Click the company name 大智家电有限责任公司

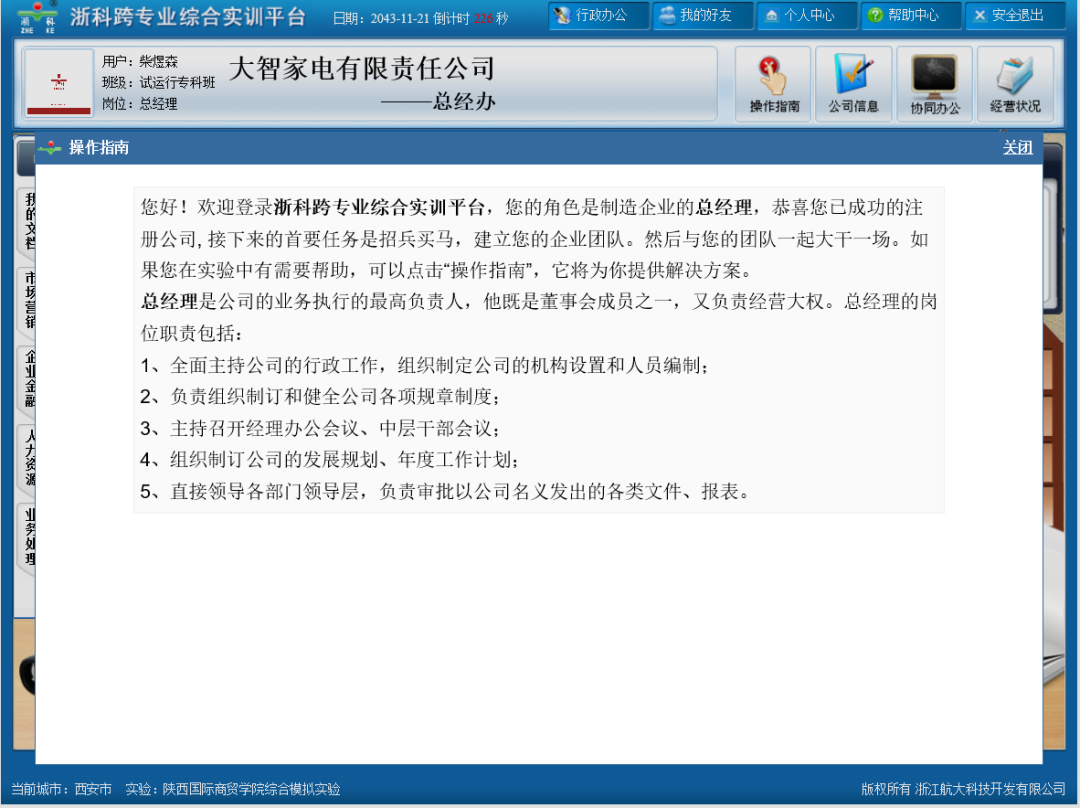click(362, 68)
